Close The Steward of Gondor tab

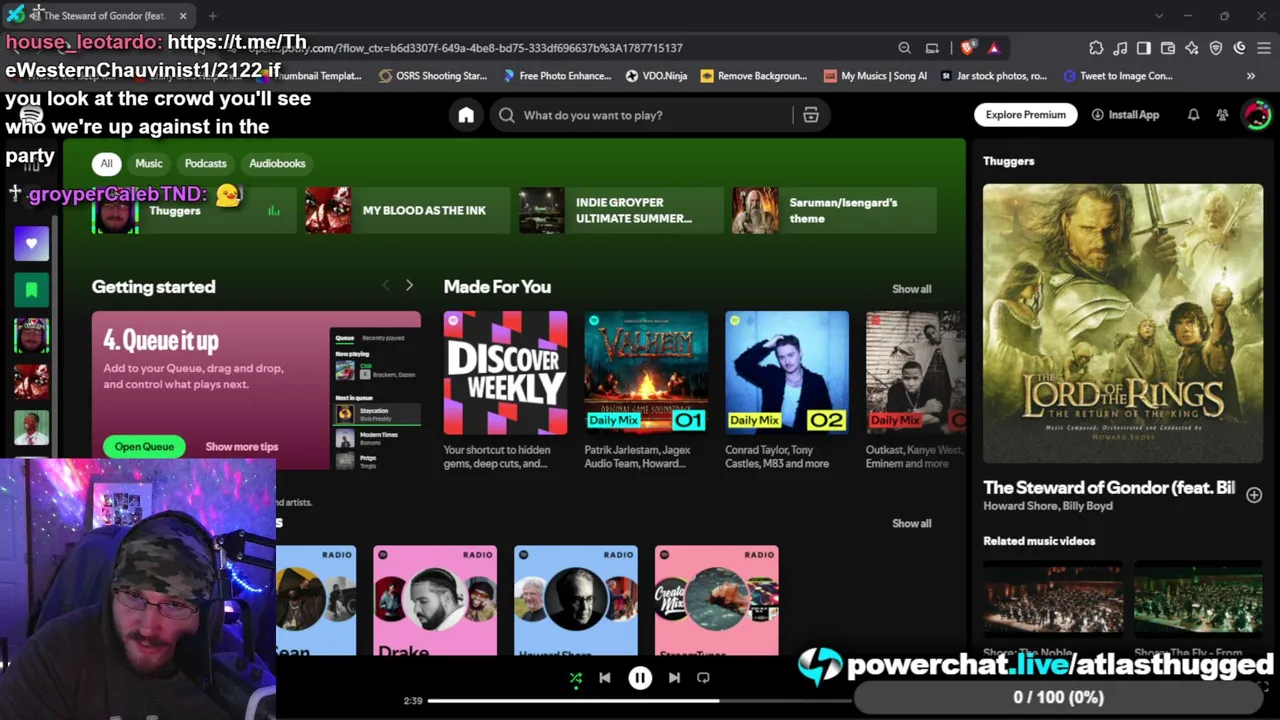(183, 16)
